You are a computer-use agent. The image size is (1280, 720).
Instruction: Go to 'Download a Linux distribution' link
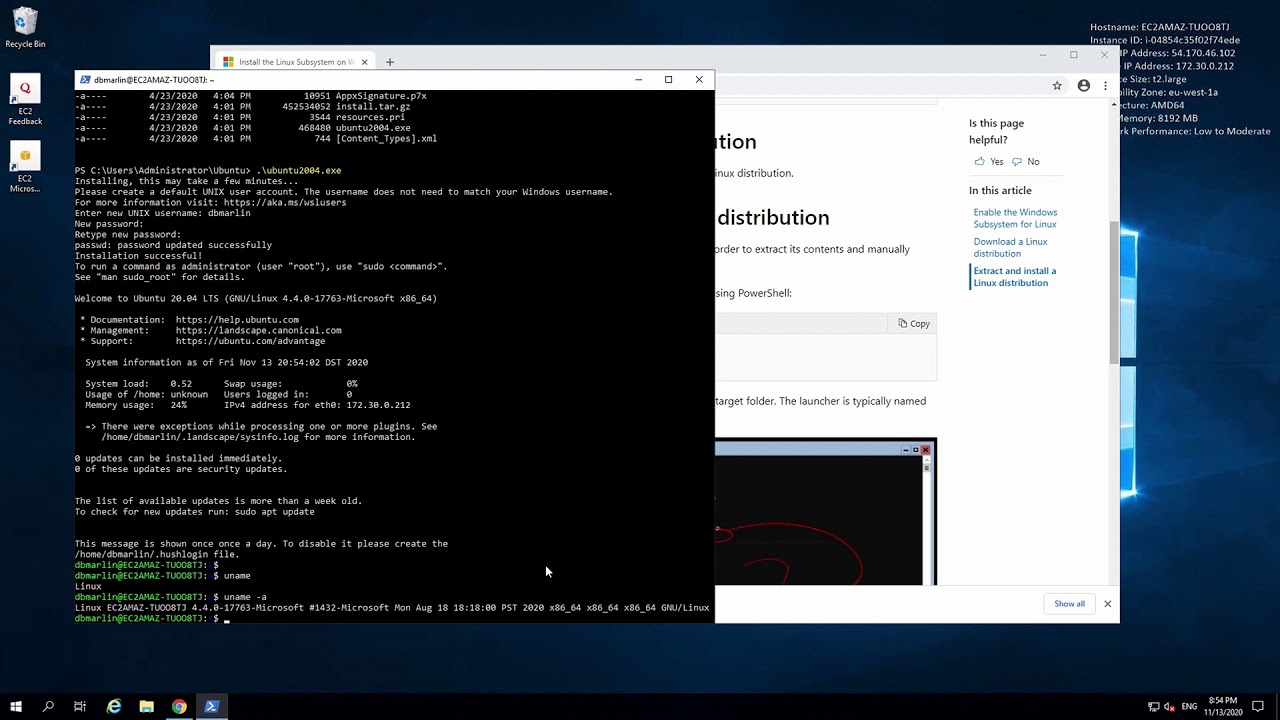click(1010, 247)
